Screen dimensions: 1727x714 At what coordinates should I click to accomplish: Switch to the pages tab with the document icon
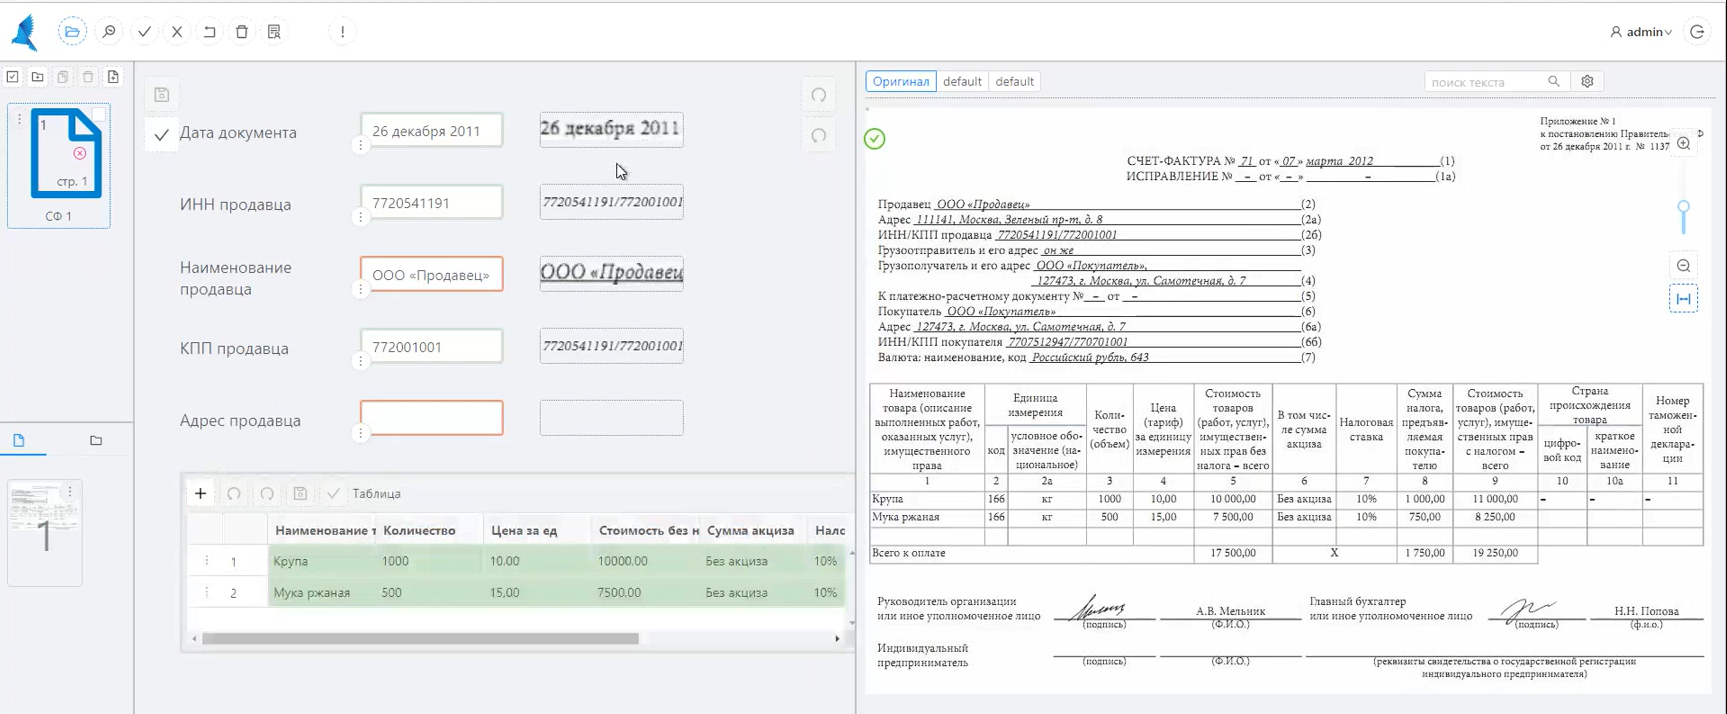[19, 440]
